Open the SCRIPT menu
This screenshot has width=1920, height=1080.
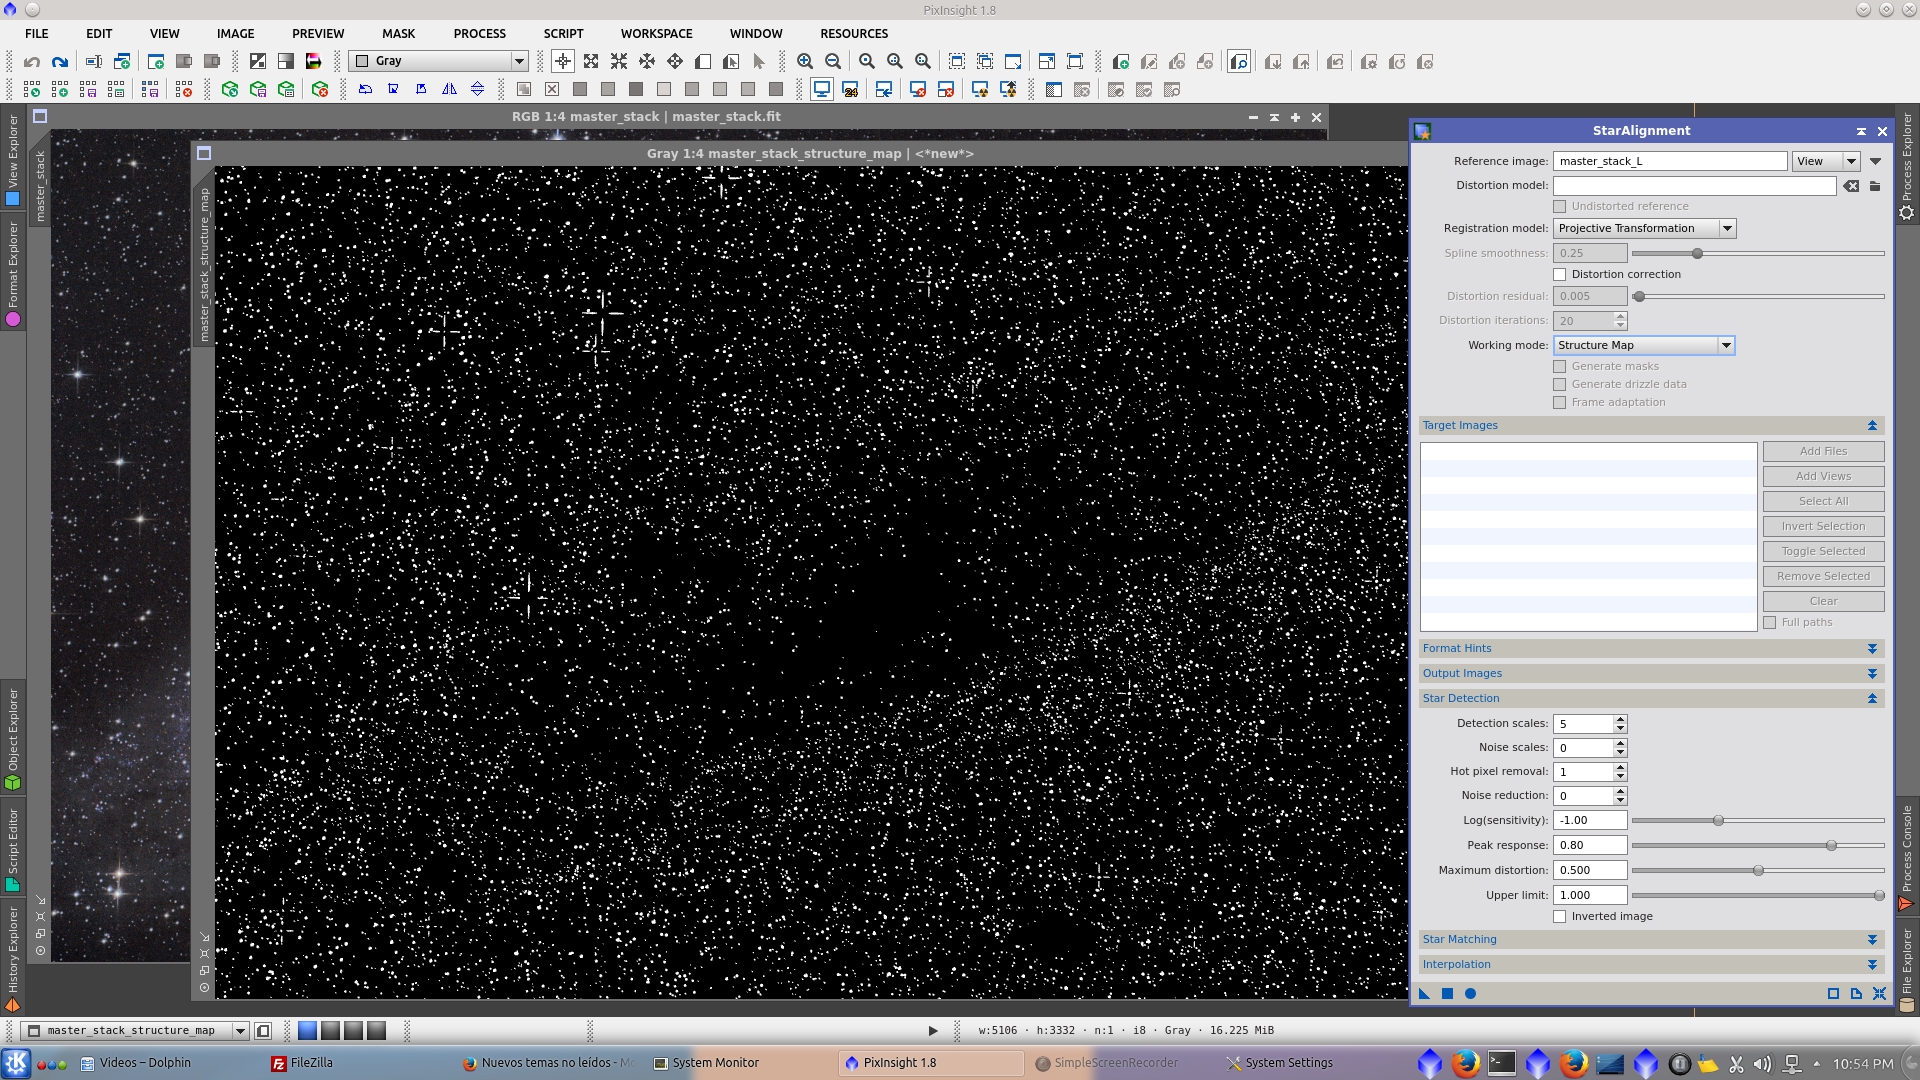point(563,34)
